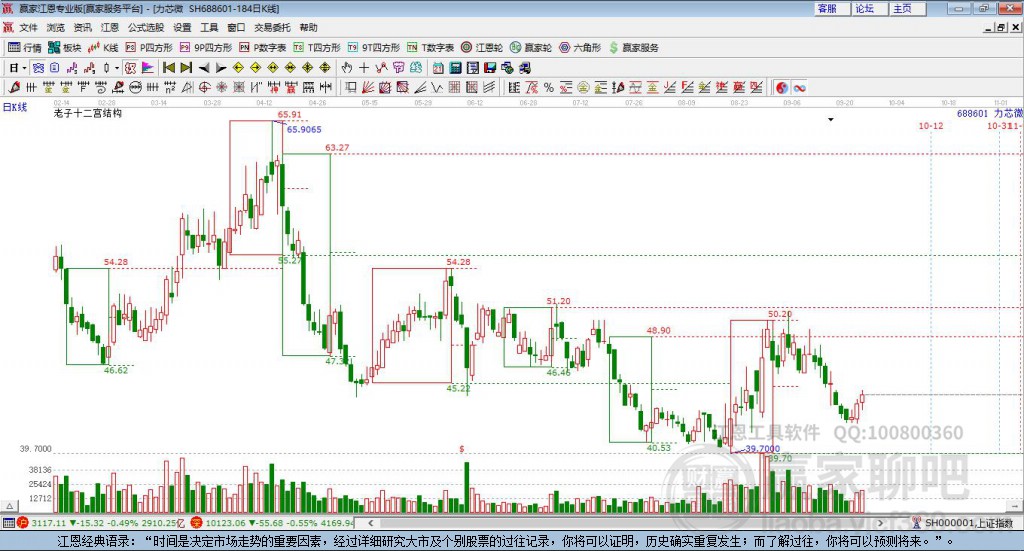Screen dimensions: 1024x551
Task: Expand the candlestick style dropdown arrow
Action: [x=117, y=68]
